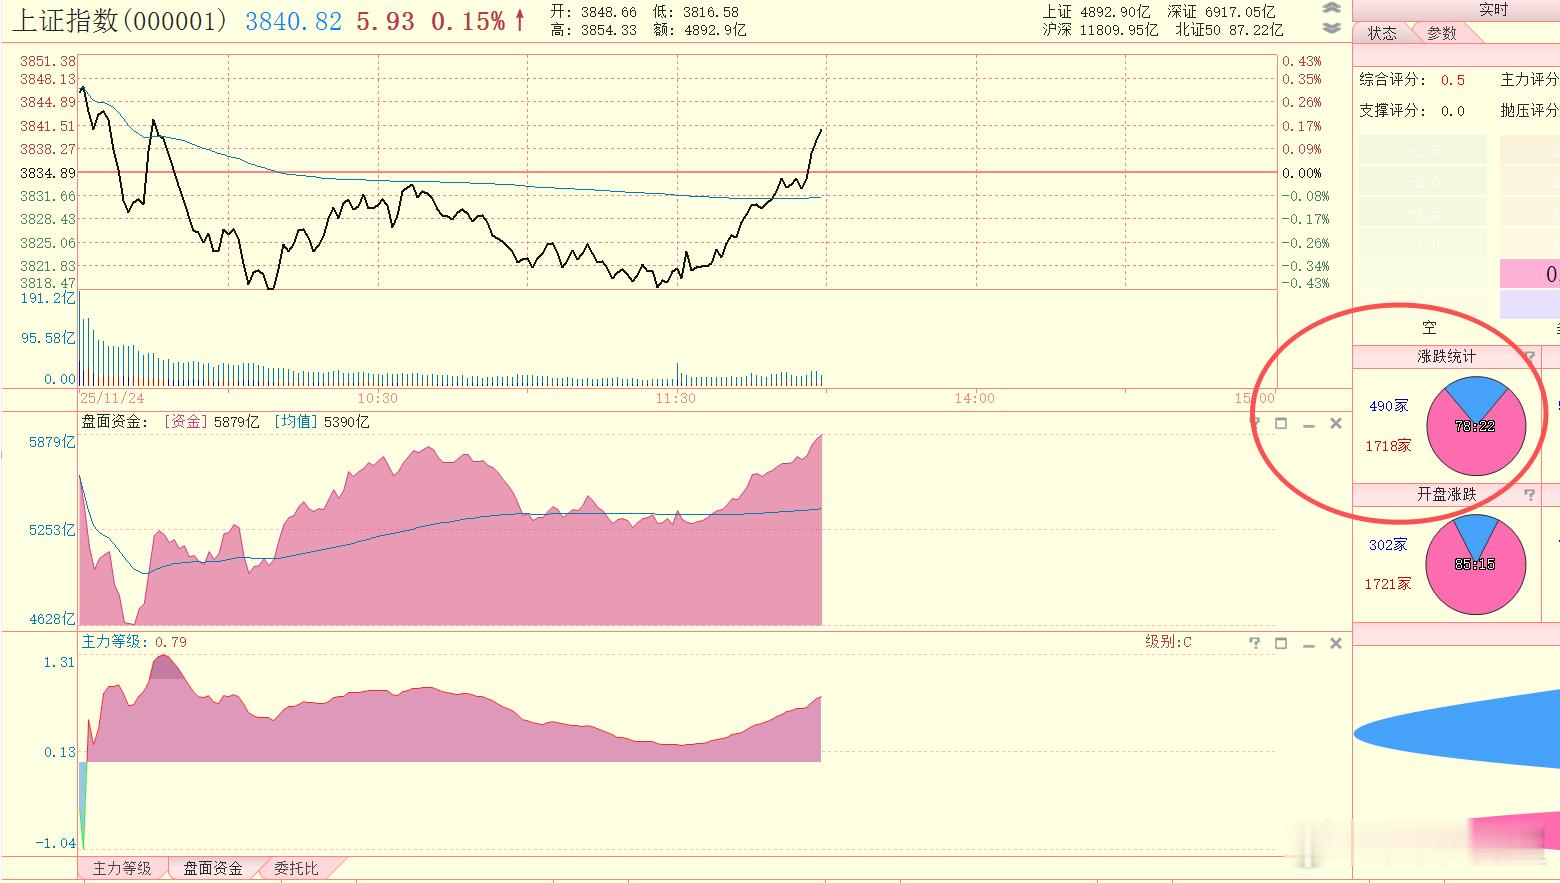Maximize the 盘面资金 sub-chart panel

point(1281,423)
